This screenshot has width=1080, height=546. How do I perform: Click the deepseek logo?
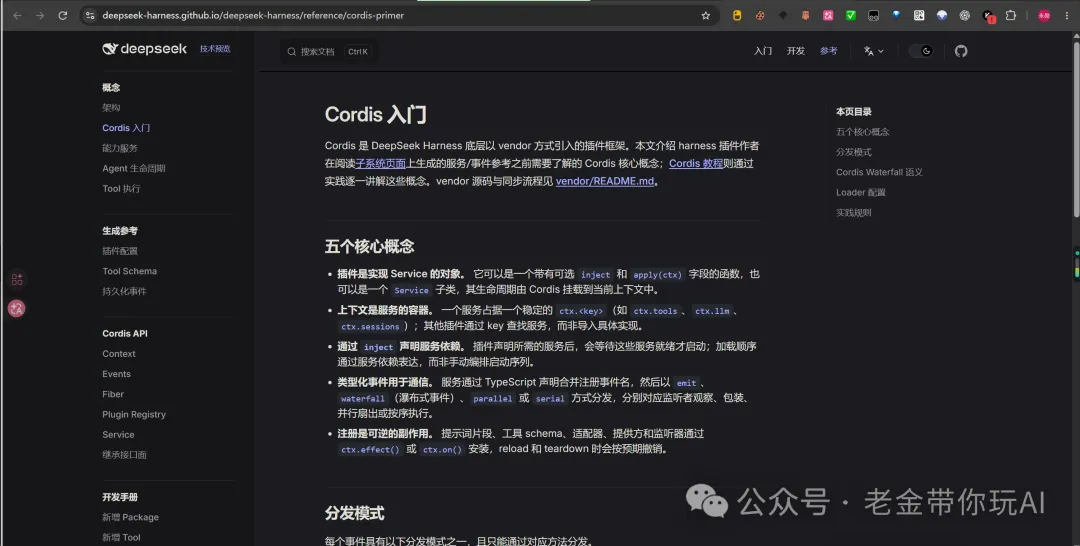(x=145, y=49)
